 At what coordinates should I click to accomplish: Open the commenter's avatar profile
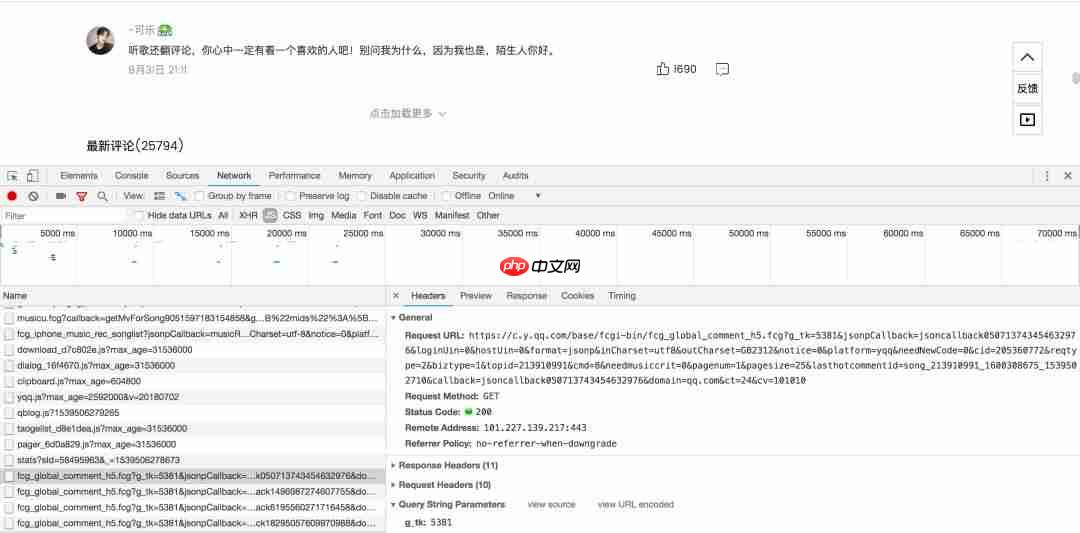[x=101, y=41]
